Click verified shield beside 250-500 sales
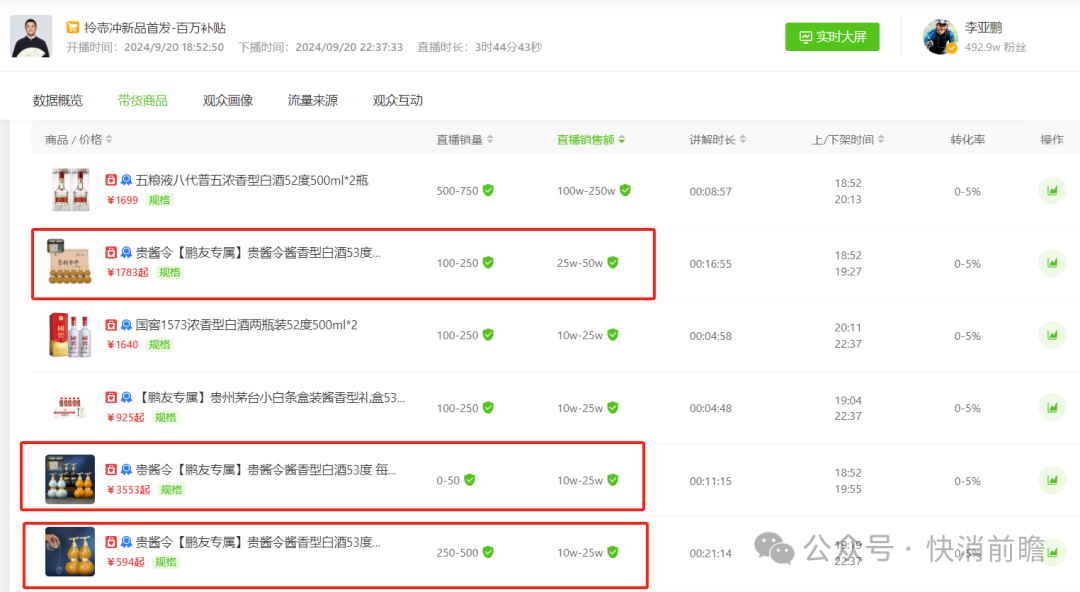The image size is (1080, 592). coord(488,552)
